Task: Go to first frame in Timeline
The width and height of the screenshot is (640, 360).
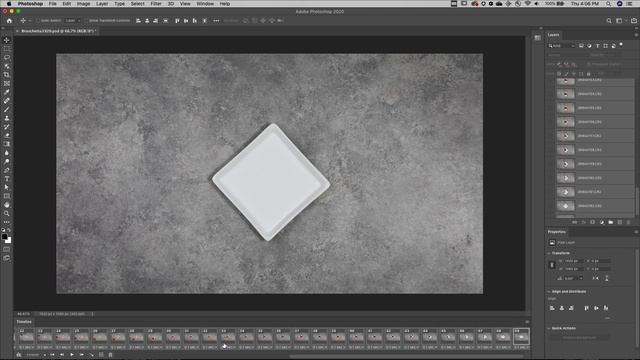Action: click(52, 355)
